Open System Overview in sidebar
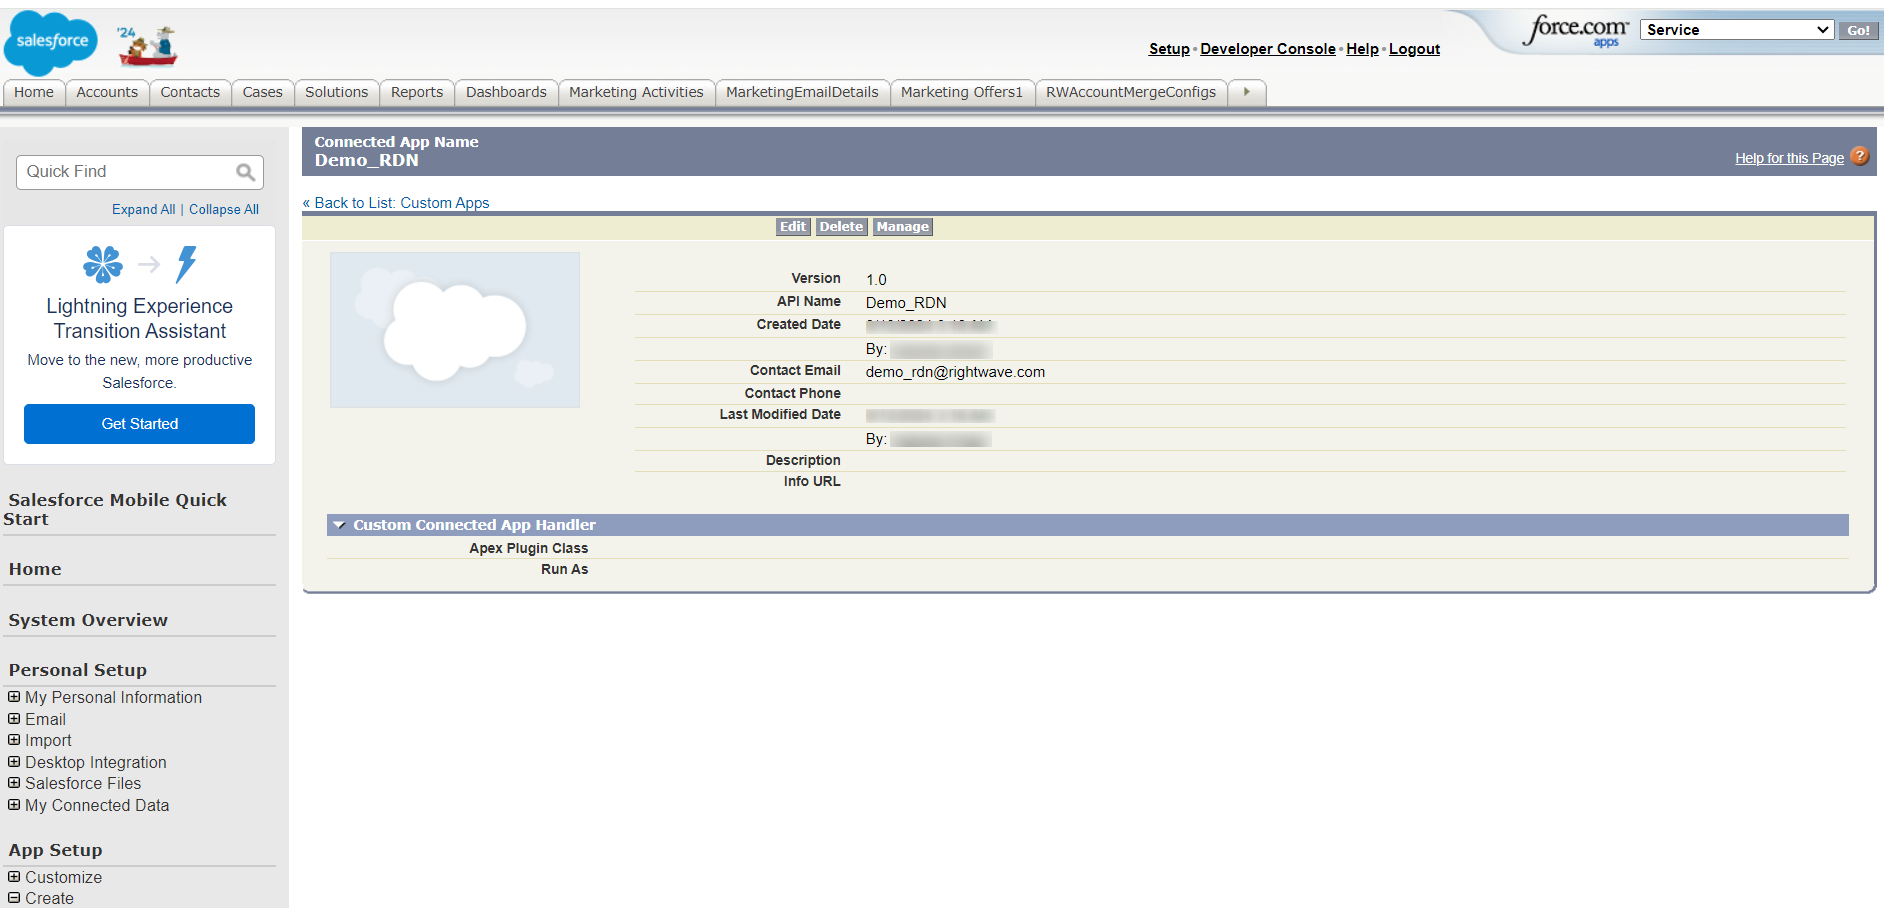The width and height of the screenshot is (1884, 908). click(x=88, y=620)
